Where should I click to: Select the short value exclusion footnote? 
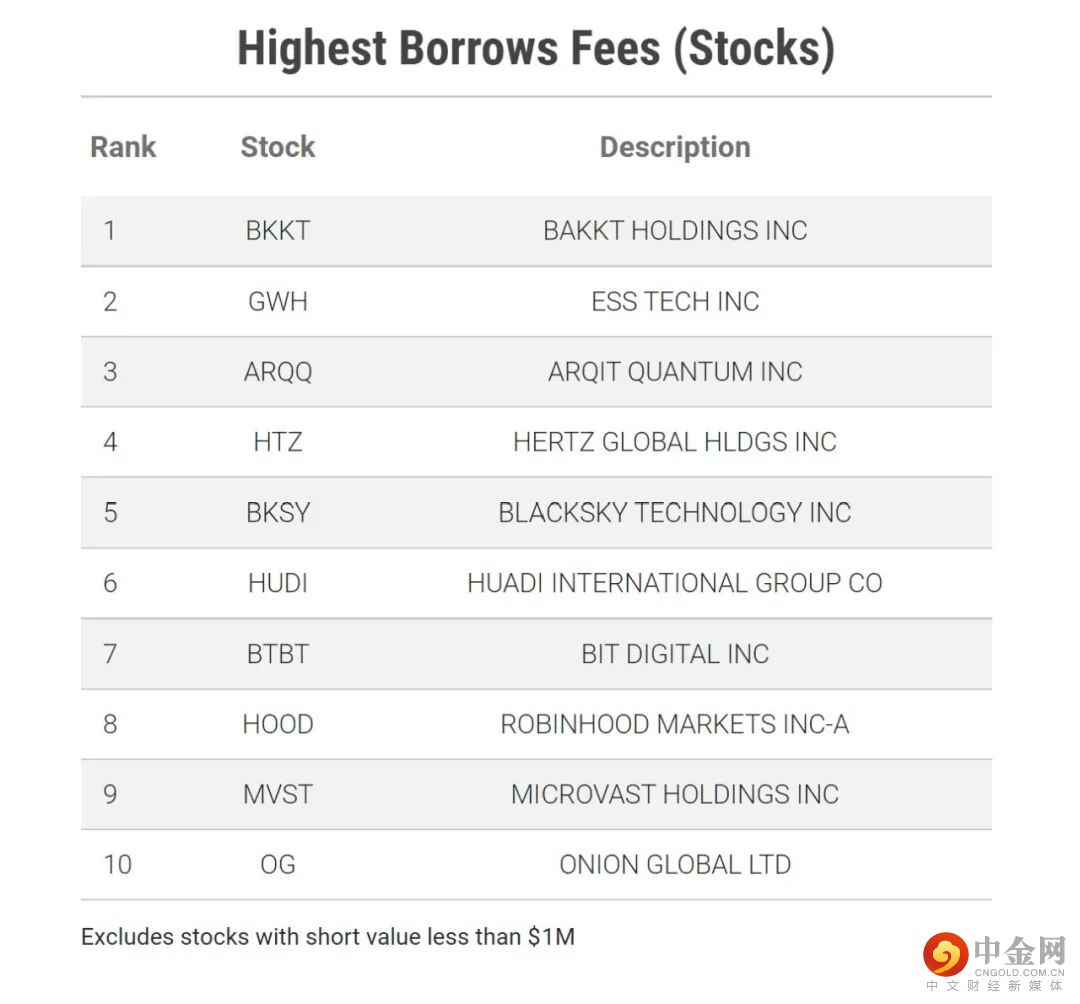(x=328, y=937)
